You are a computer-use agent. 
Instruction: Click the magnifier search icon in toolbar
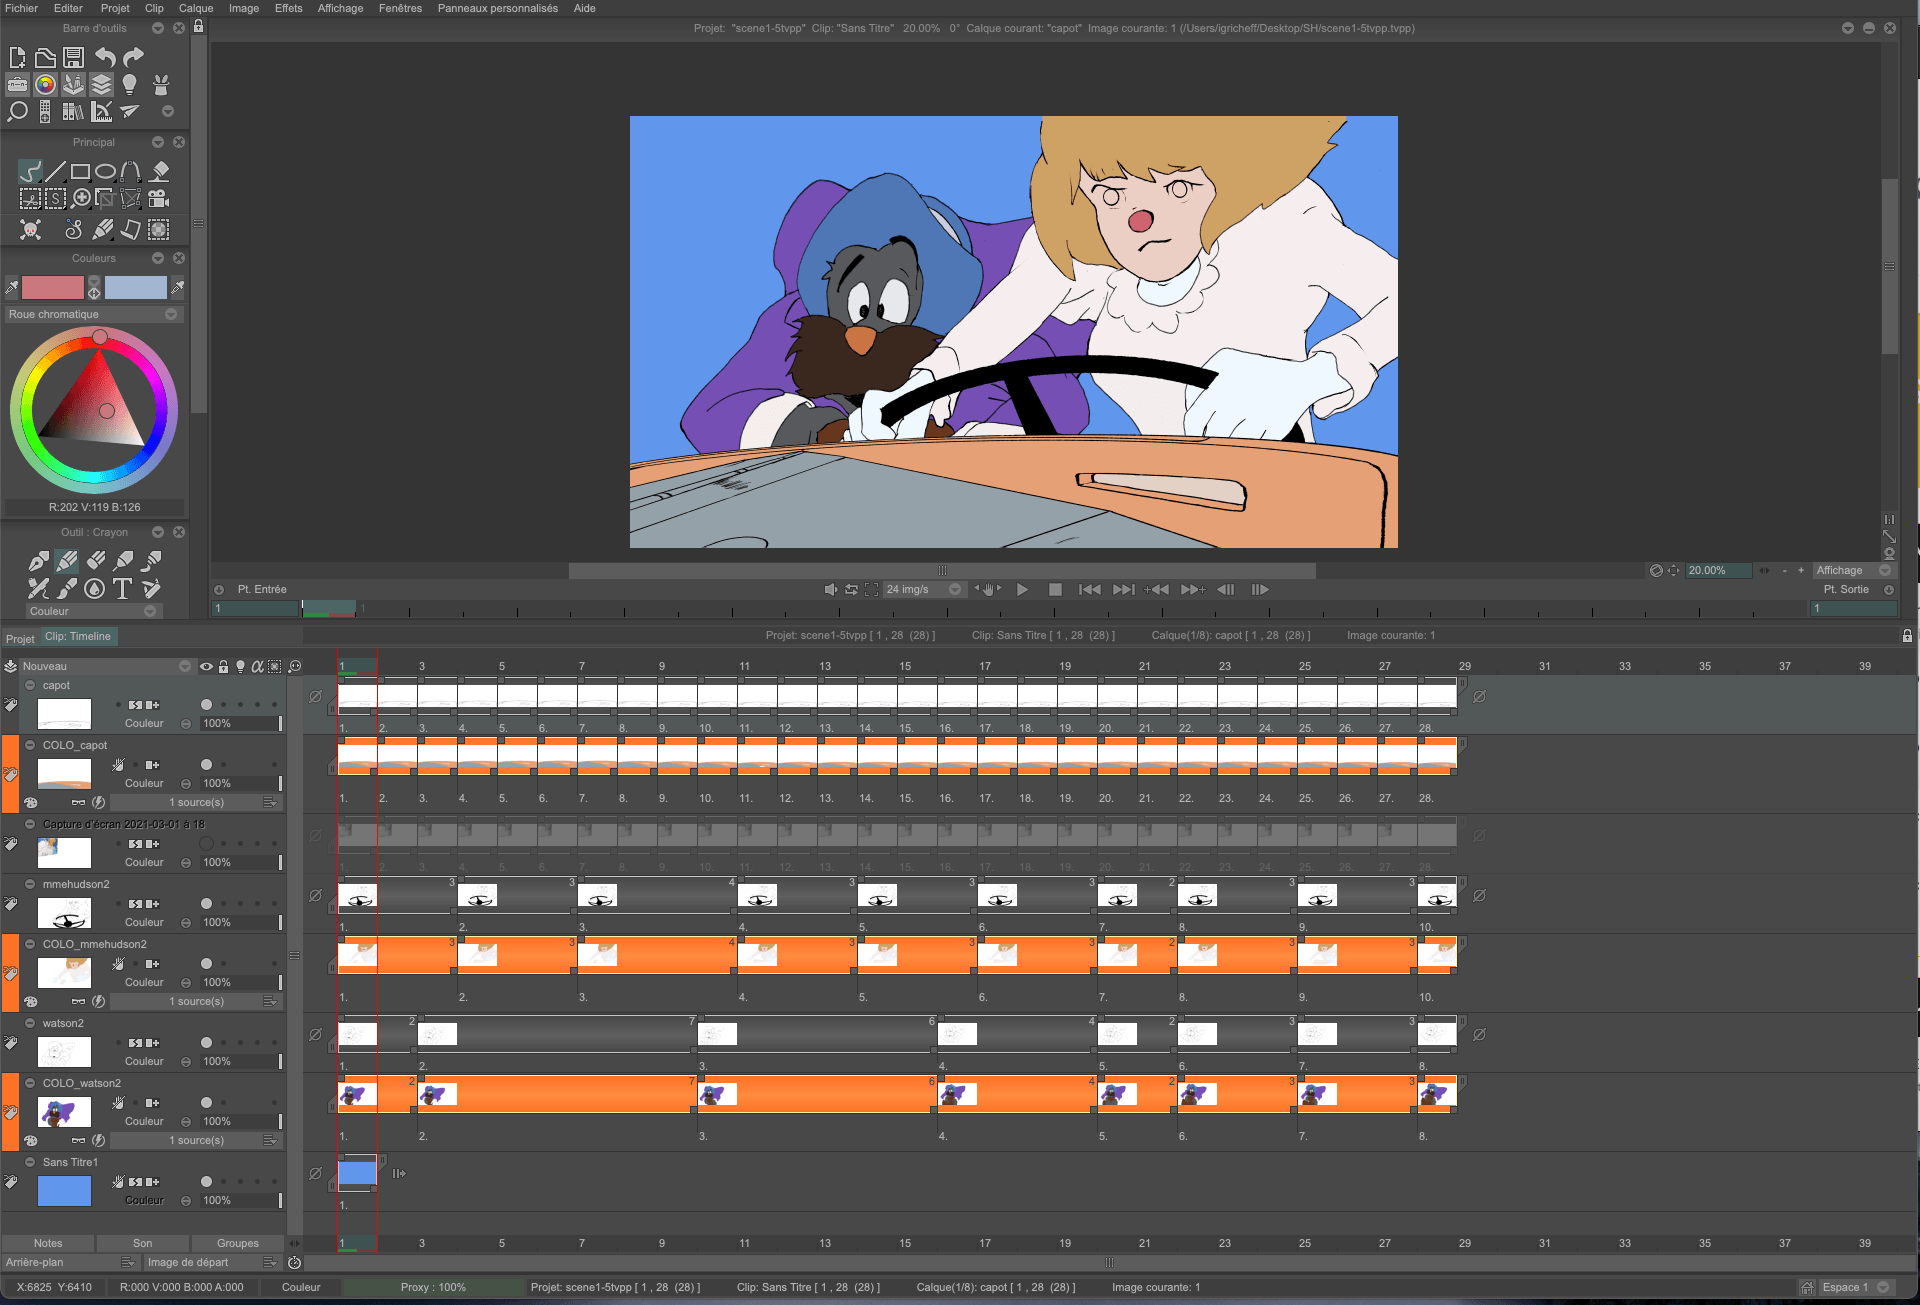[x=17, y=111]
